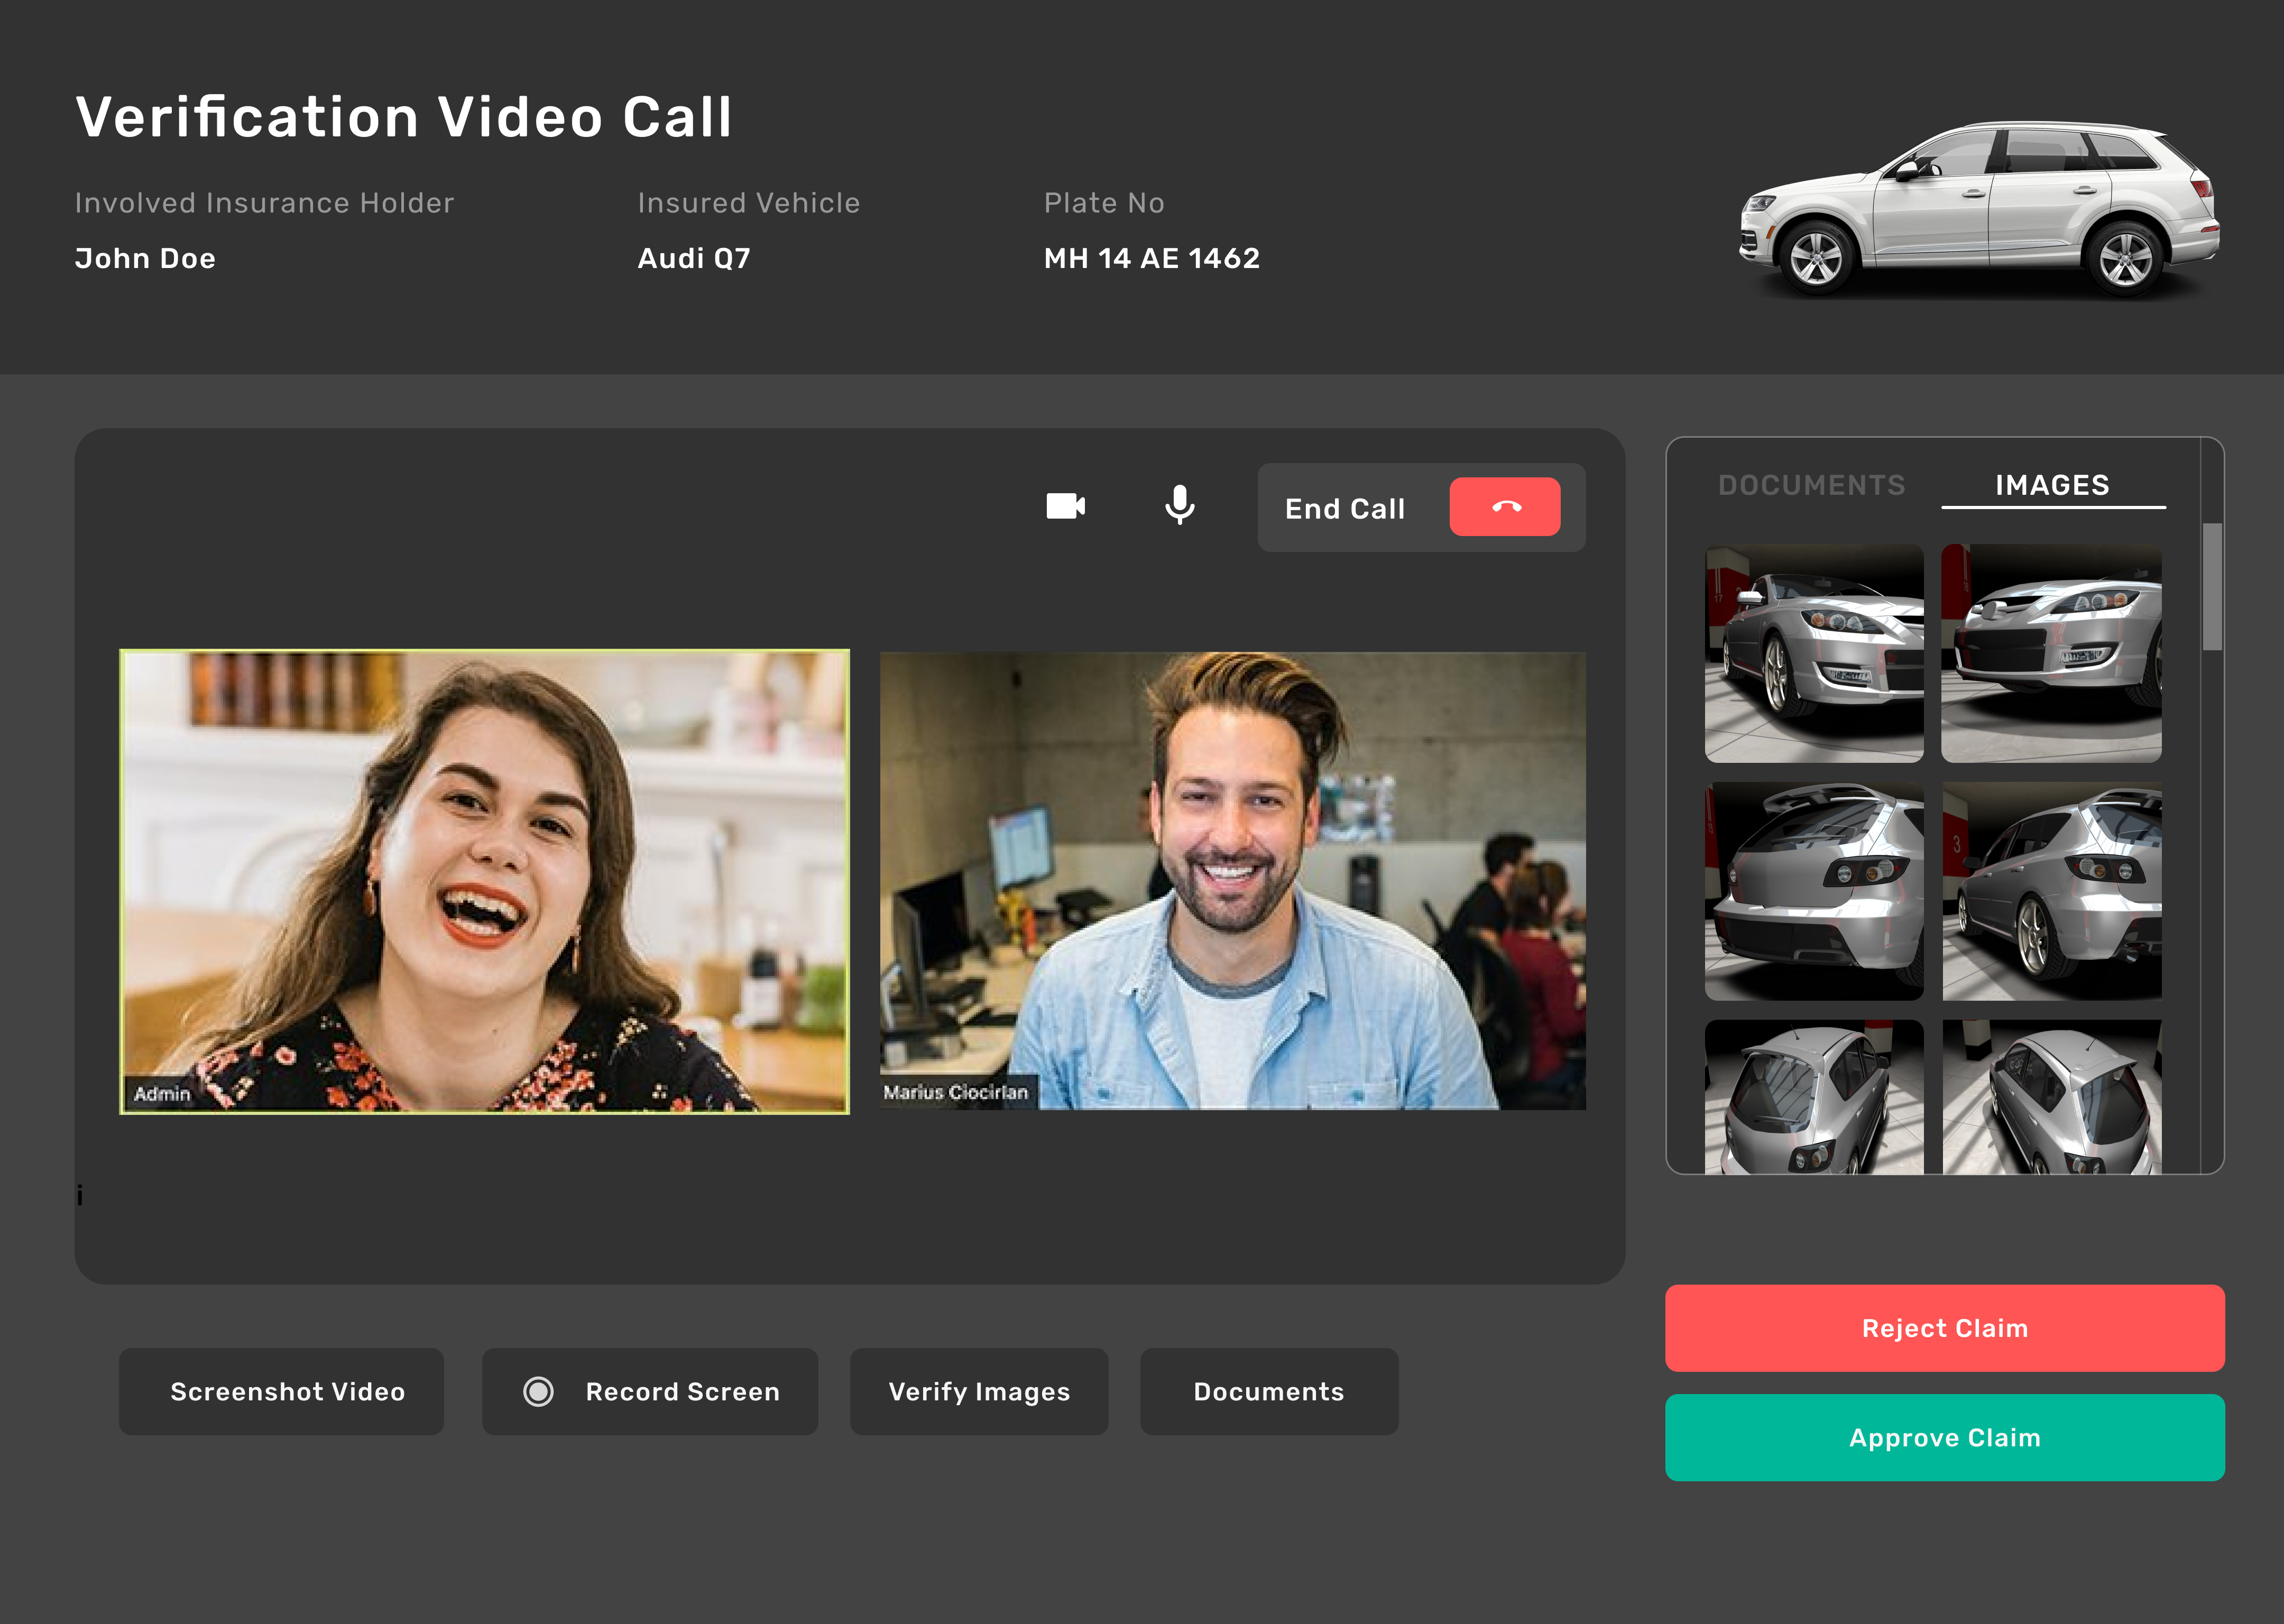Click the red hang-up phone button
This screenshot has width=2284, height=1624.
[1504, 507]
